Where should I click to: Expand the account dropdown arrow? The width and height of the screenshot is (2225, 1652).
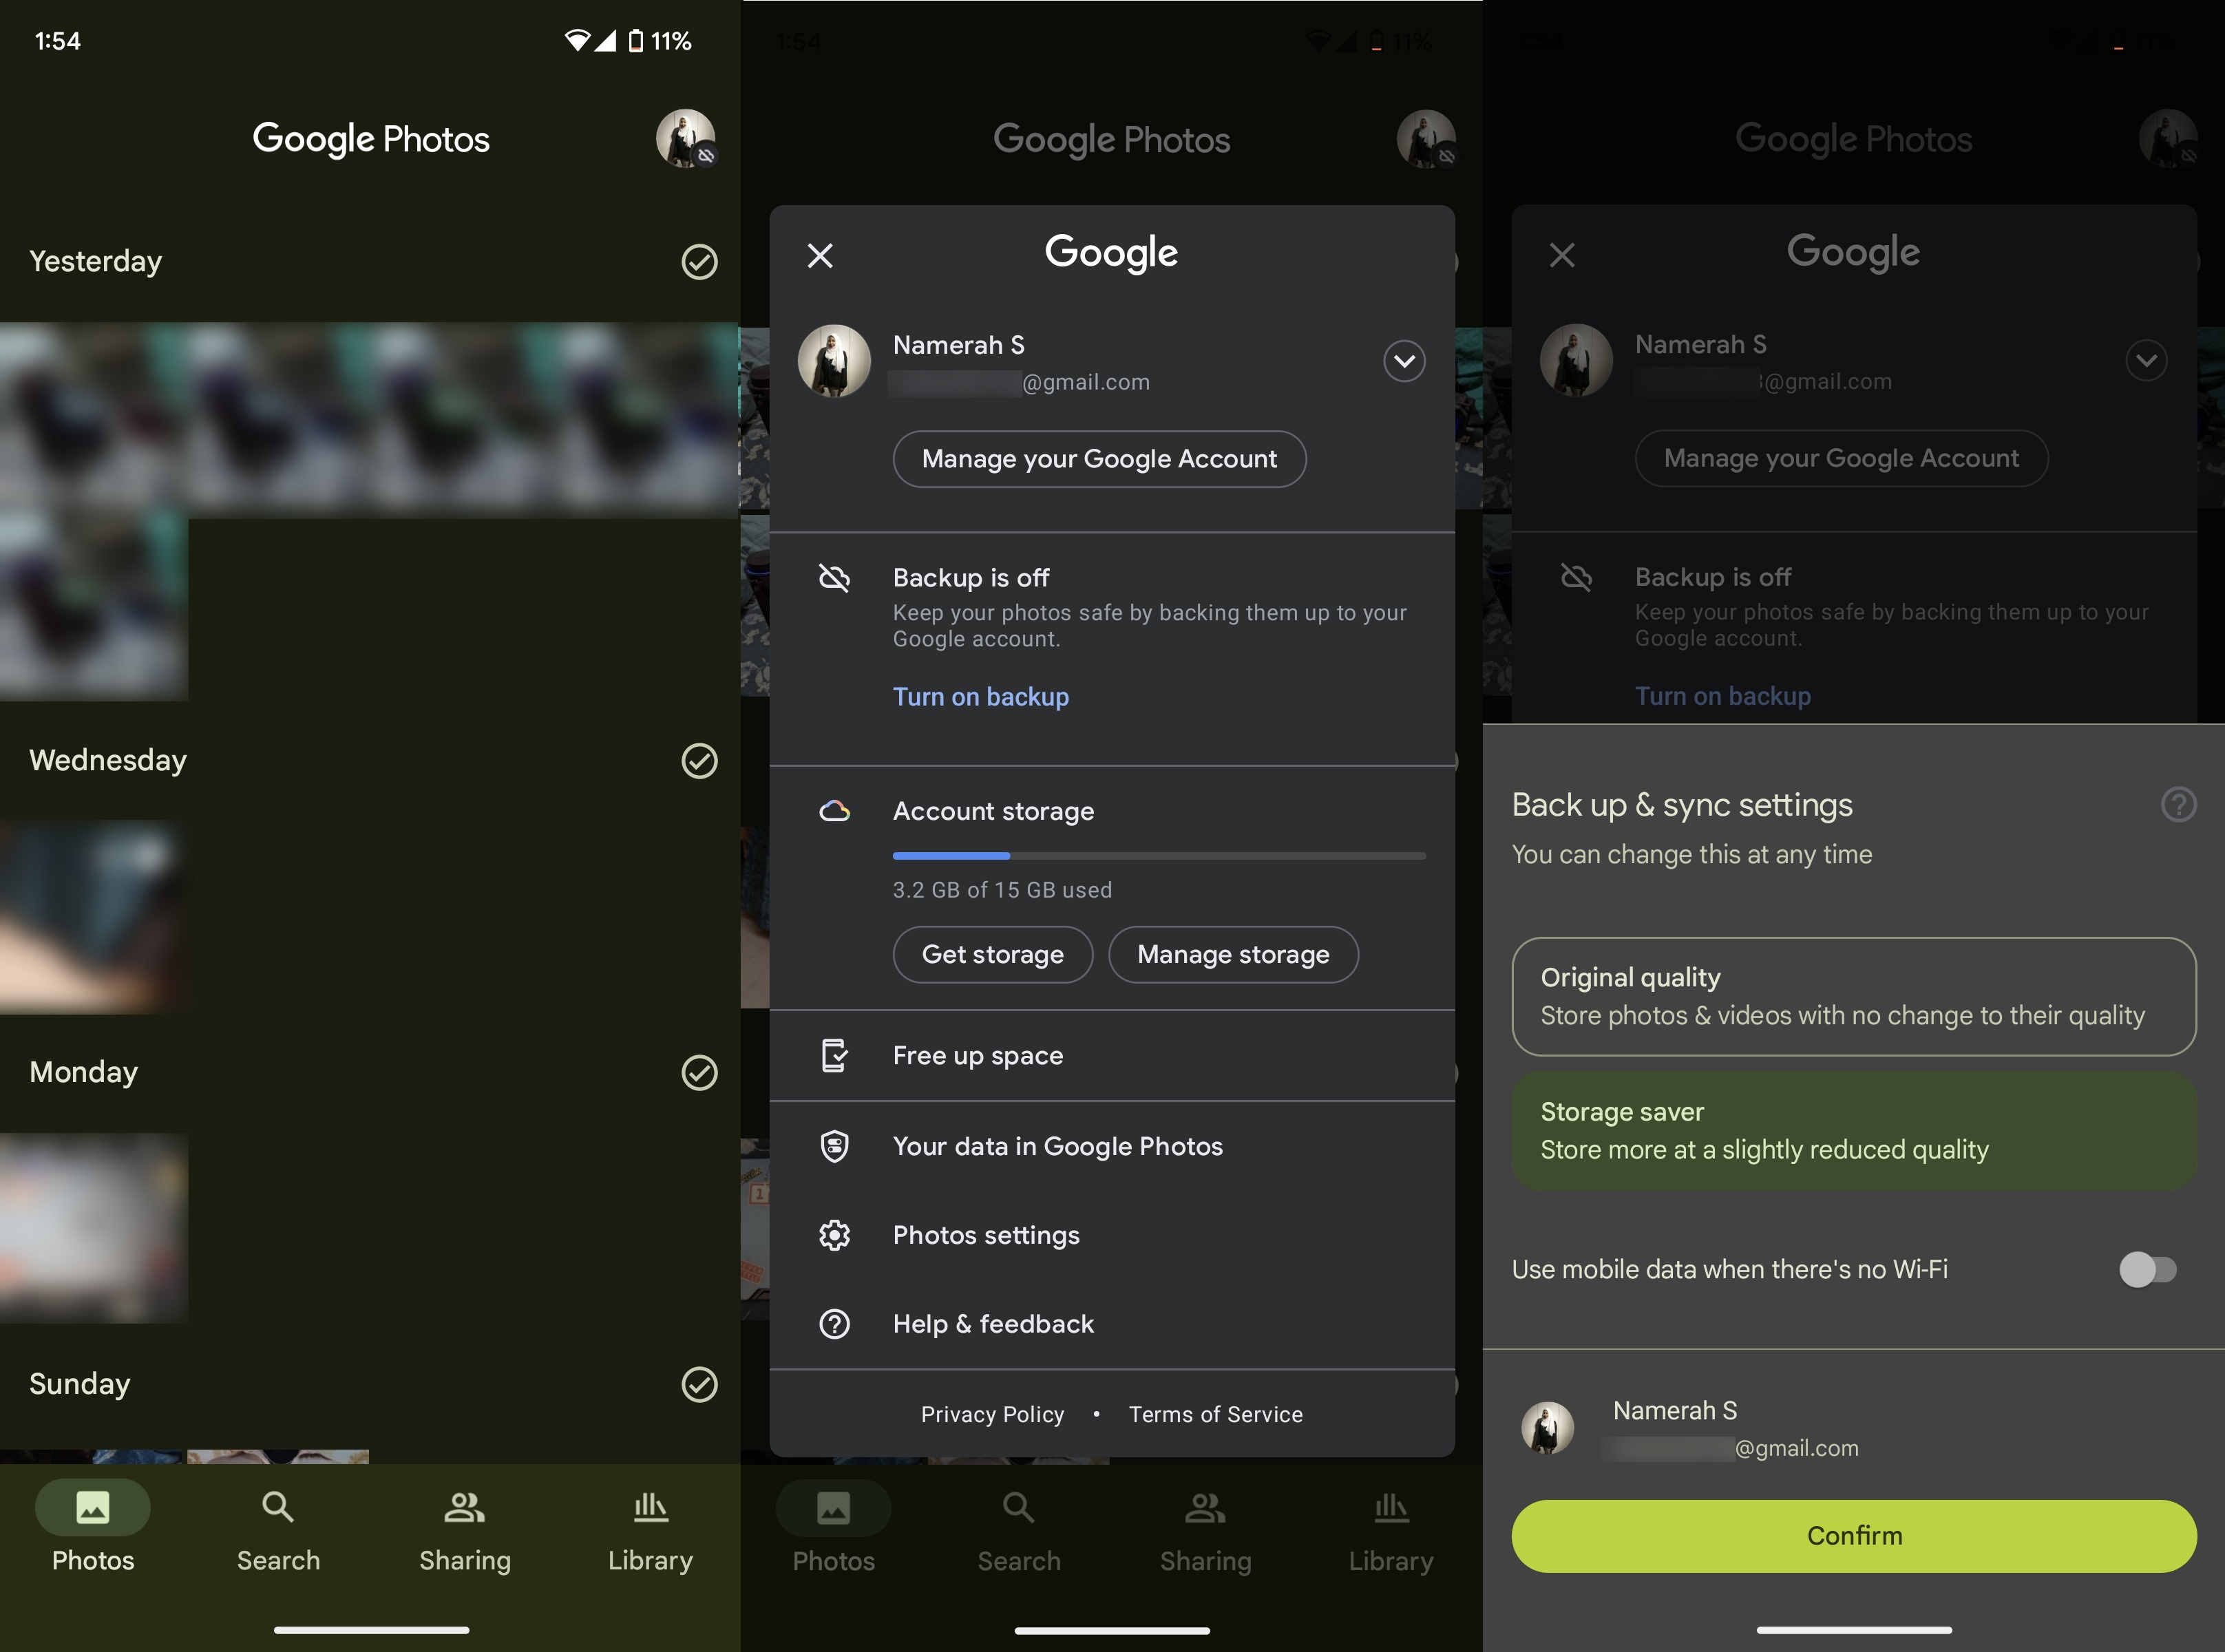[x=1406, y=361]
